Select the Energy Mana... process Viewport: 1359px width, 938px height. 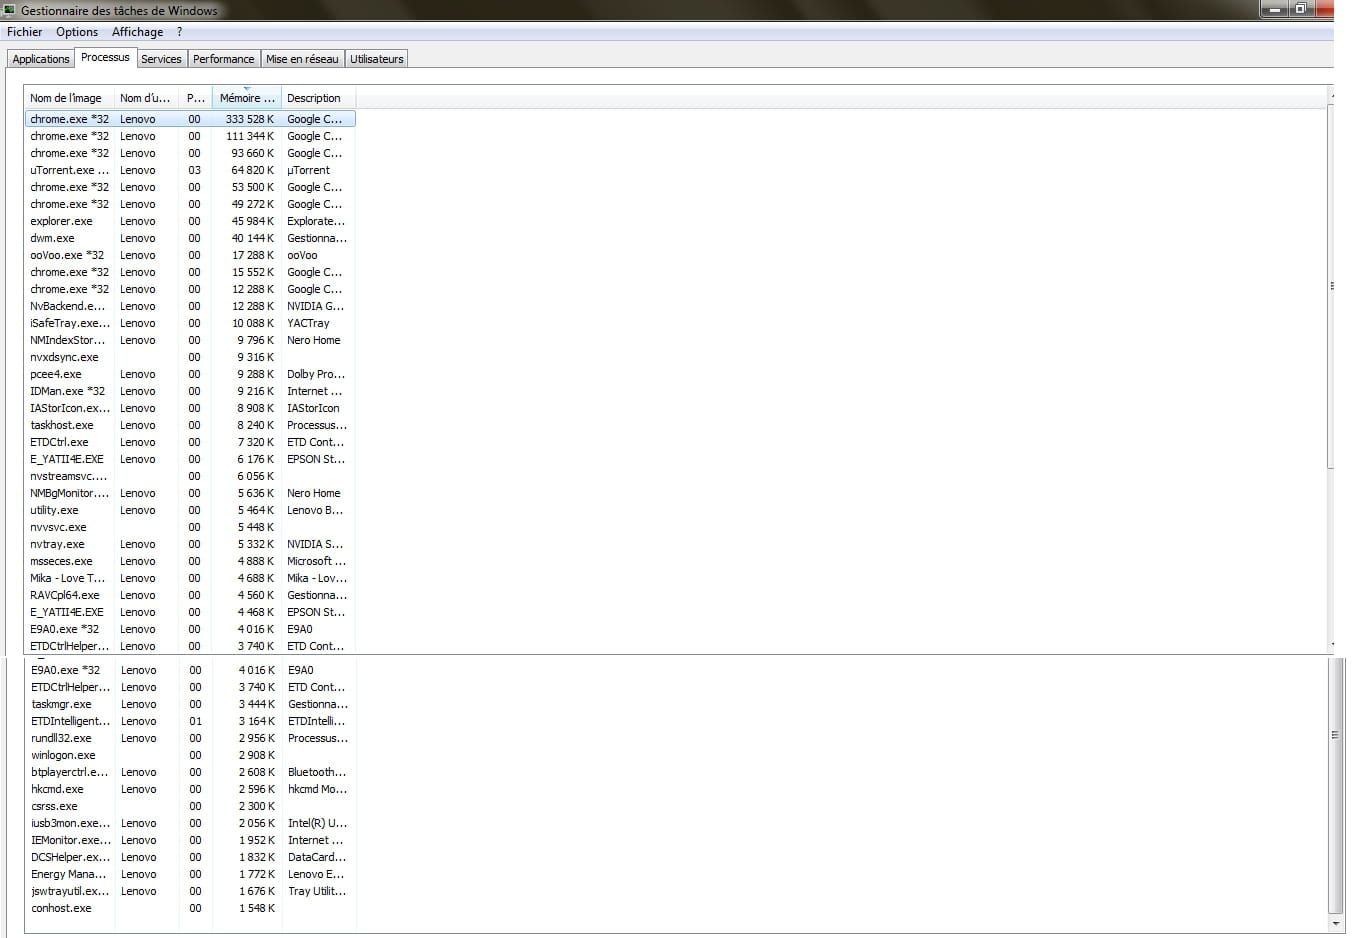pyautogui.click(x=190, y=874)
